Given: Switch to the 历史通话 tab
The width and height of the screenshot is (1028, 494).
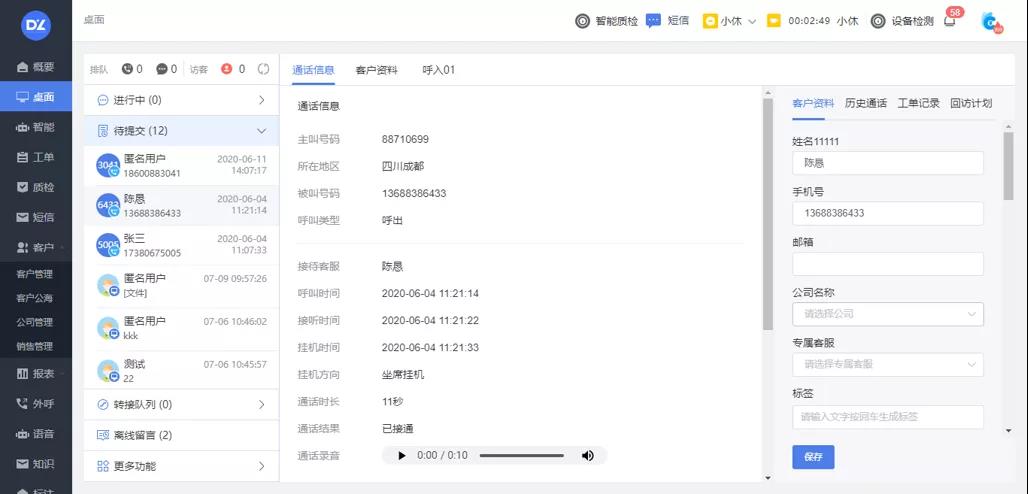Looking at the screenshot, I should pyautogui.click(x=865, y=103).
